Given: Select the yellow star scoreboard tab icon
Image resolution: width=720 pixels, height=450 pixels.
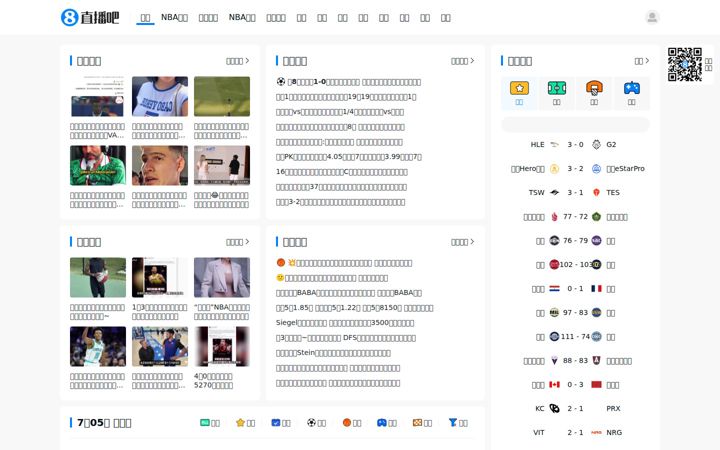Looking at the screenshot, I should pos(519,88).
